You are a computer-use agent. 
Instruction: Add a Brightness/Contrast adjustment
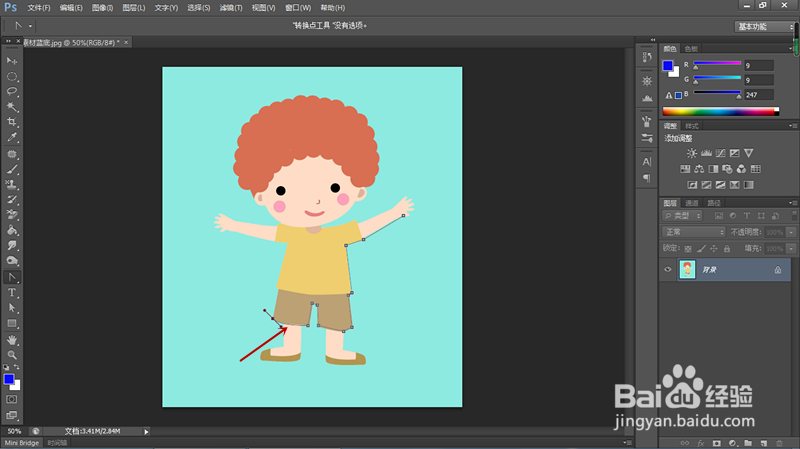(x=692, y=153)
